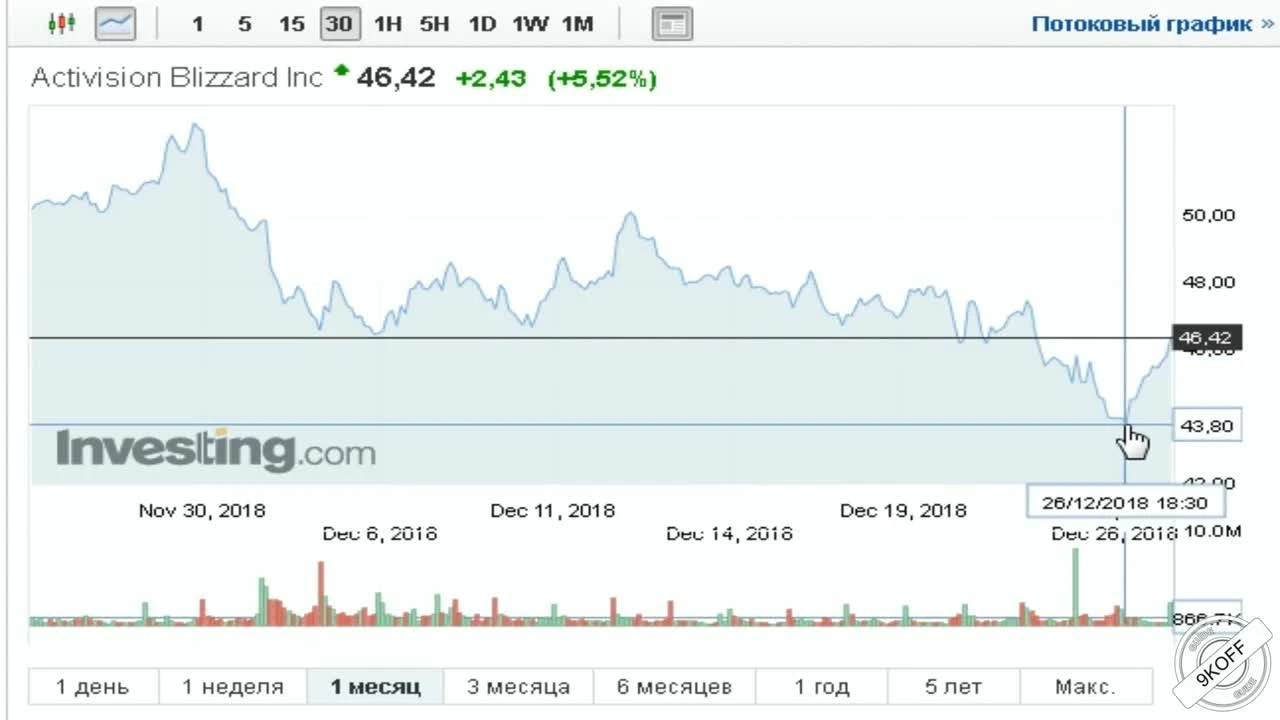Show the 1 неделя range

[232, 687]
